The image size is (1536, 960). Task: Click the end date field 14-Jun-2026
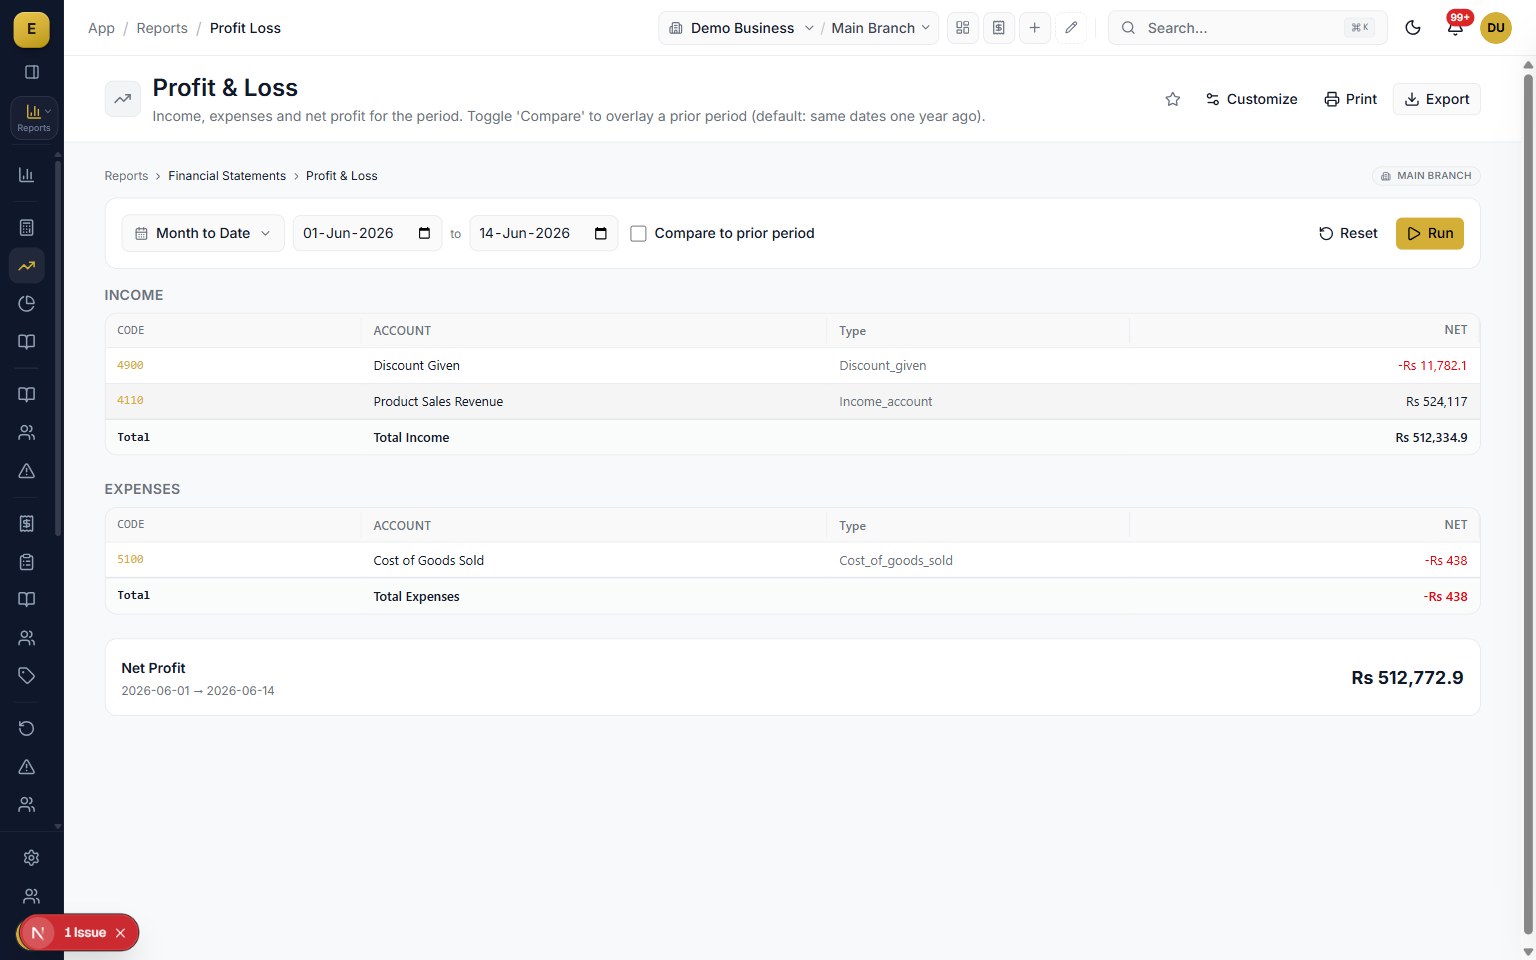(544, 233)
